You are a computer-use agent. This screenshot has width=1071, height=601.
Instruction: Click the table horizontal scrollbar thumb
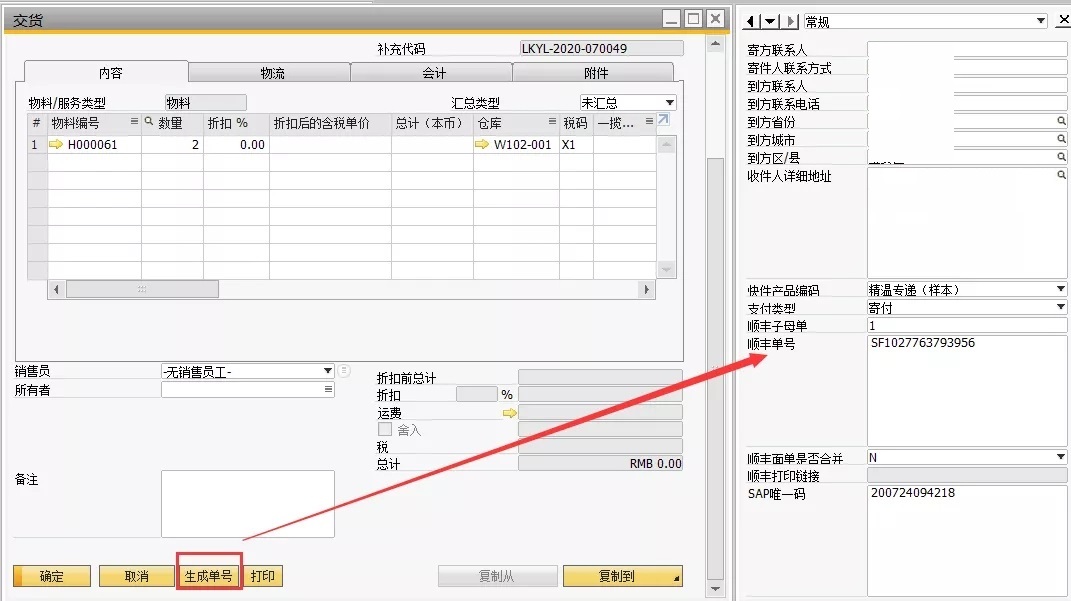[142, 290]
